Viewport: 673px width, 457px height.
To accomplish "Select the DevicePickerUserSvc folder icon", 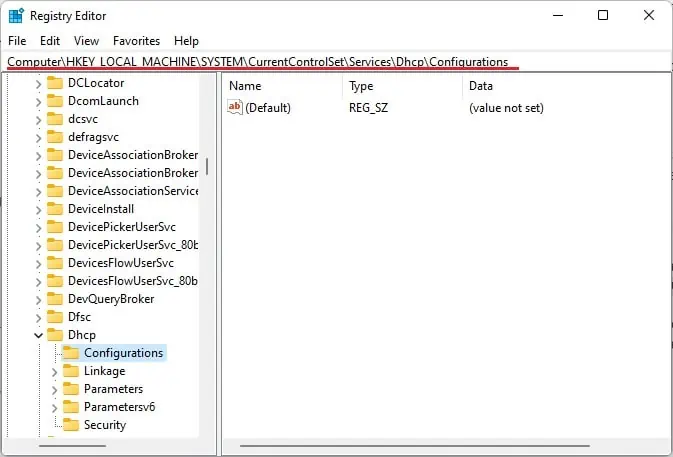I will pyautogui.click(x=55, y=227).
